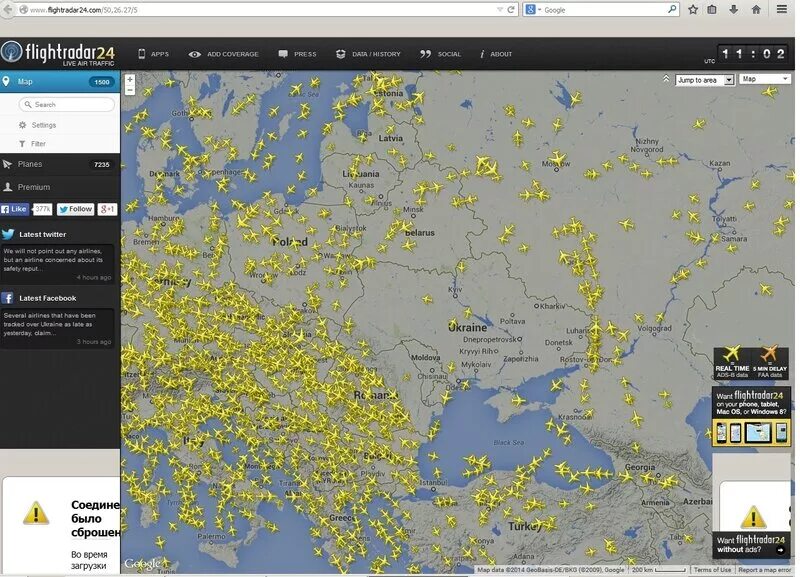Open the Press section

pyautogui.click(x=295, y=53)
